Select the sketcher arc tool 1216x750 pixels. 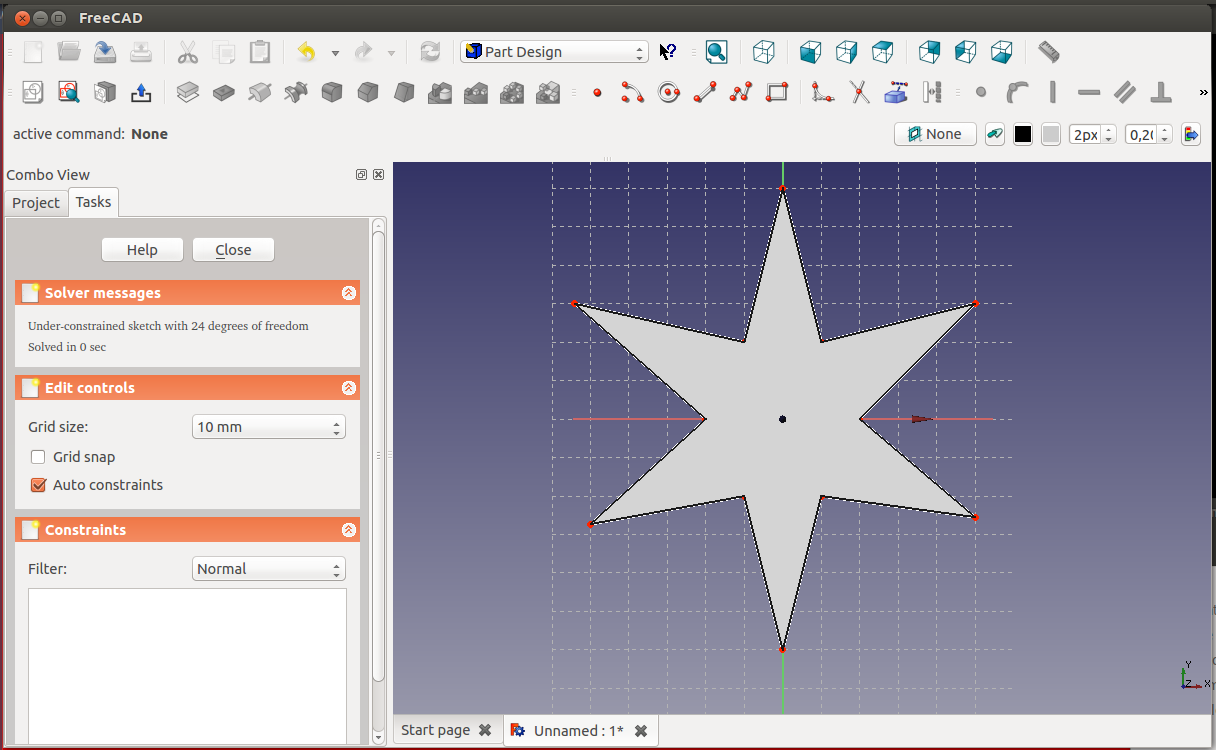tap(632, 93)
